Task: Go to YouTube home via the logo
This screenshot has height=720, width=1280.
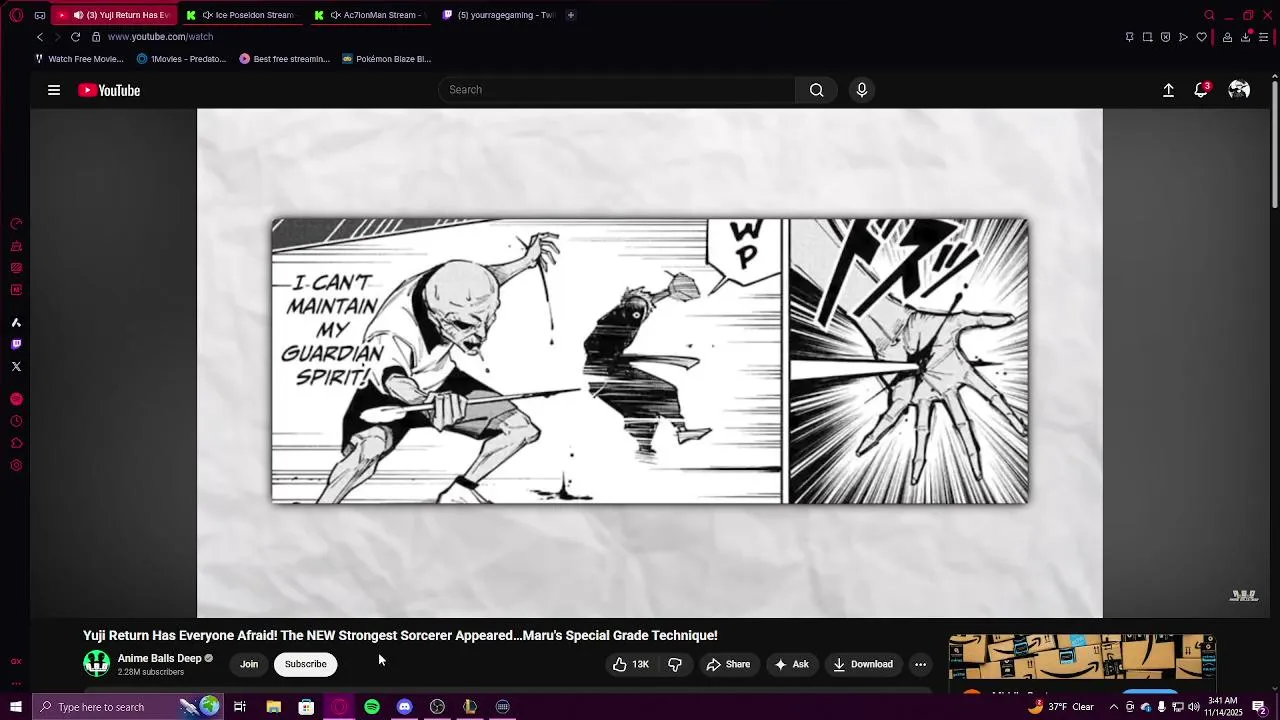Action: click(109, 90)
